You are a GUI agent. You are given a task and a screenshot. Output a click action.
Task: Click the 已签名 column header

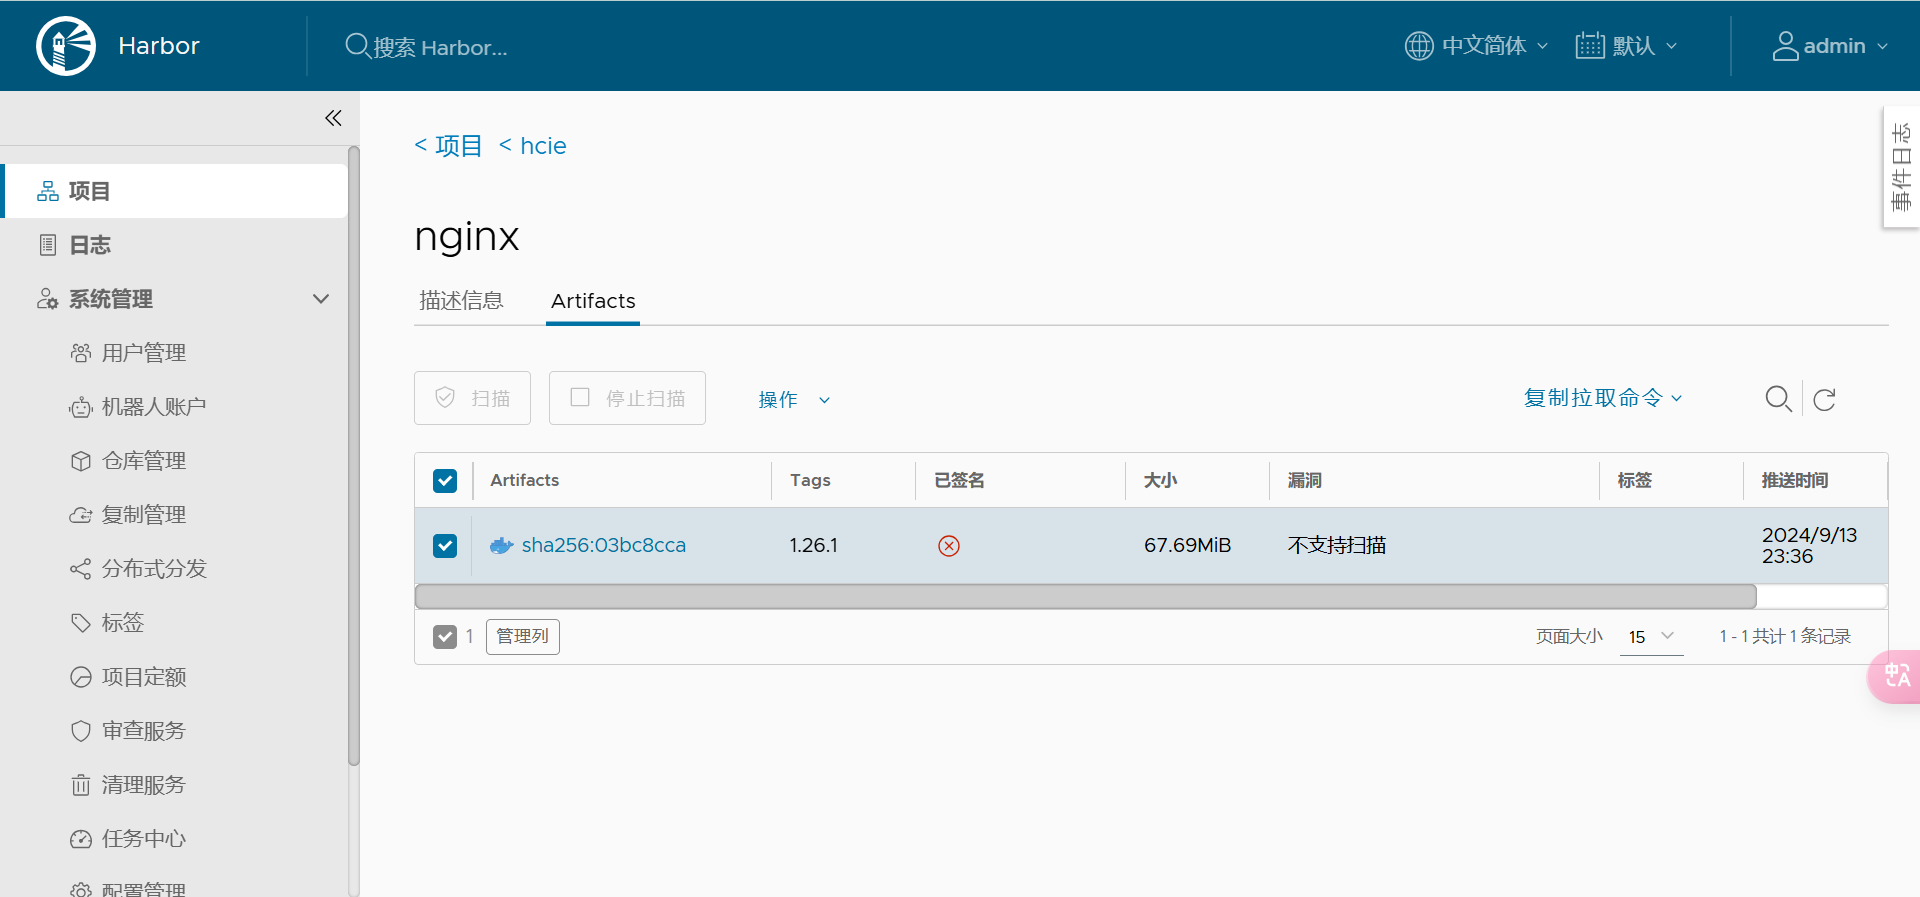(x=959, y=481)
